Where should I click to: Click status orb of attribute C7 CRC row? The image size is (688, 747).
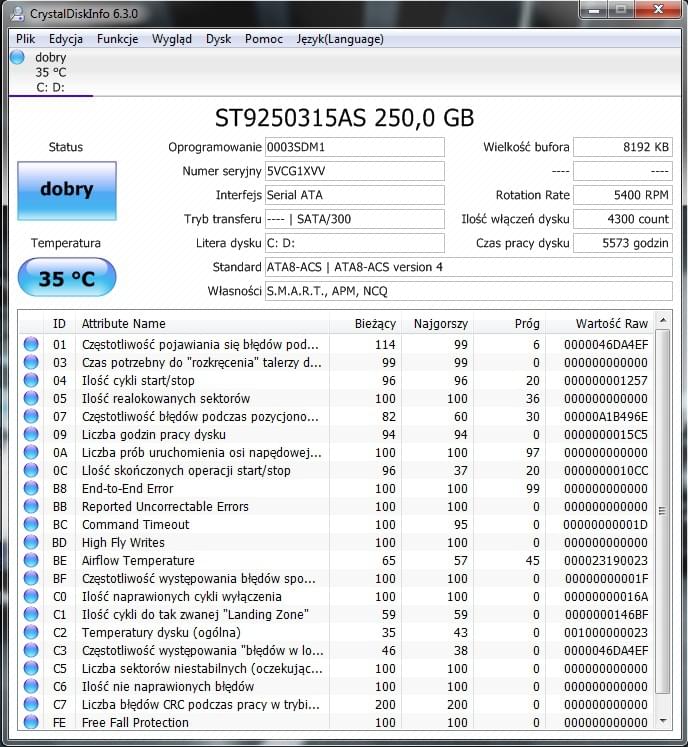click(31, 704)
